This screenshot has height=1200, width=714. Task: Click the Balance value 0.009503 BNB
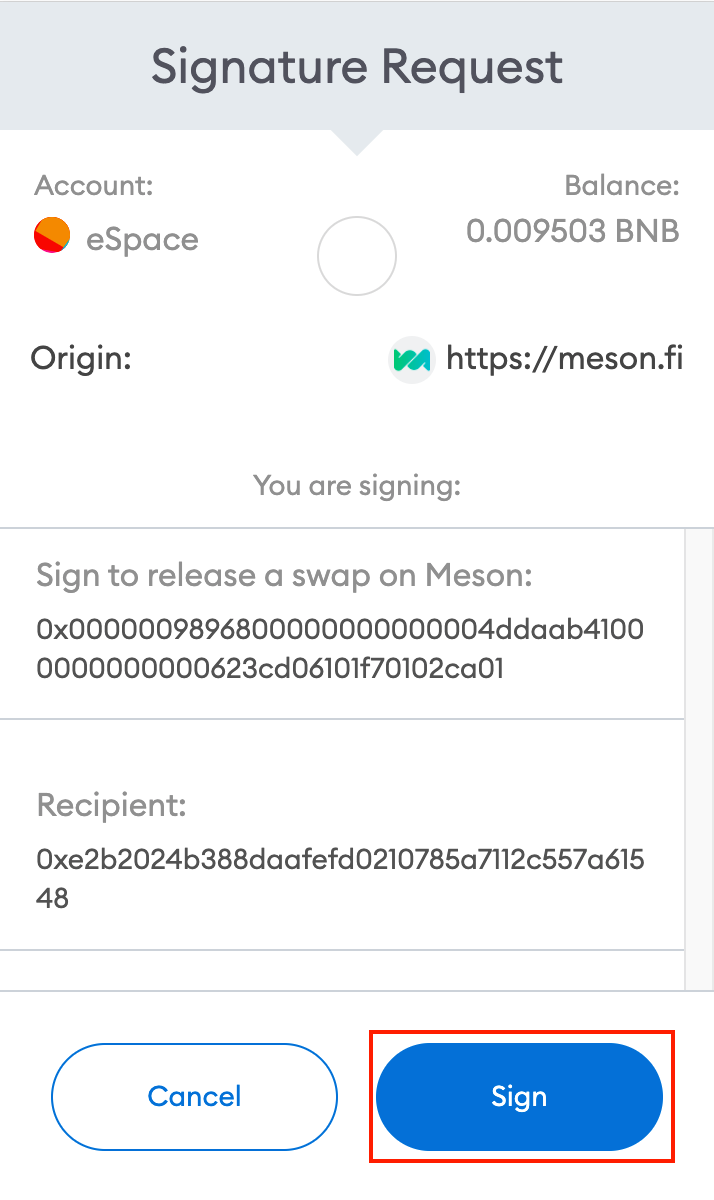pos(572,231)
